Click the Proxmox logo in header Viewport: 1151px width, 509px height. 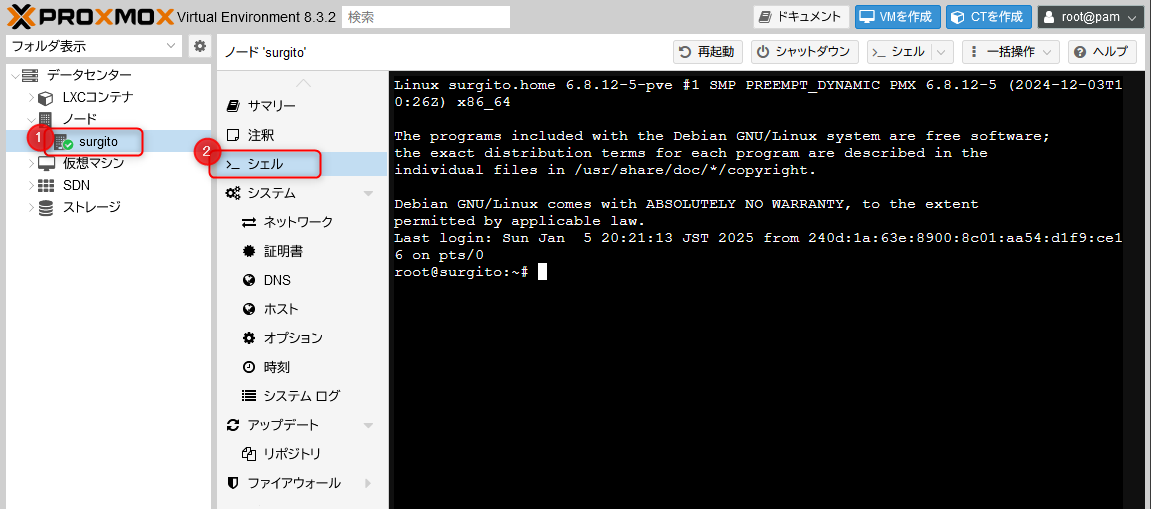(x=88, y=16)
